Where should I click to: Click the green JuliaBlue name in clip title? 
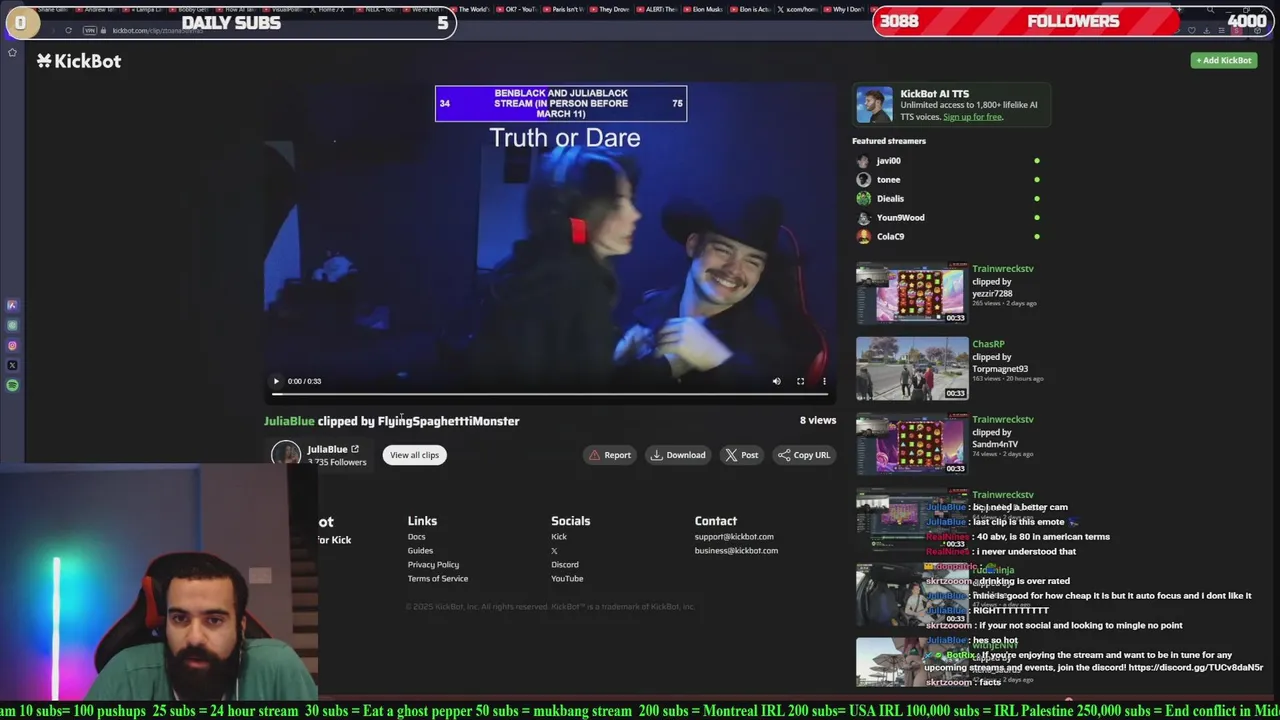(x=289, y=421)
